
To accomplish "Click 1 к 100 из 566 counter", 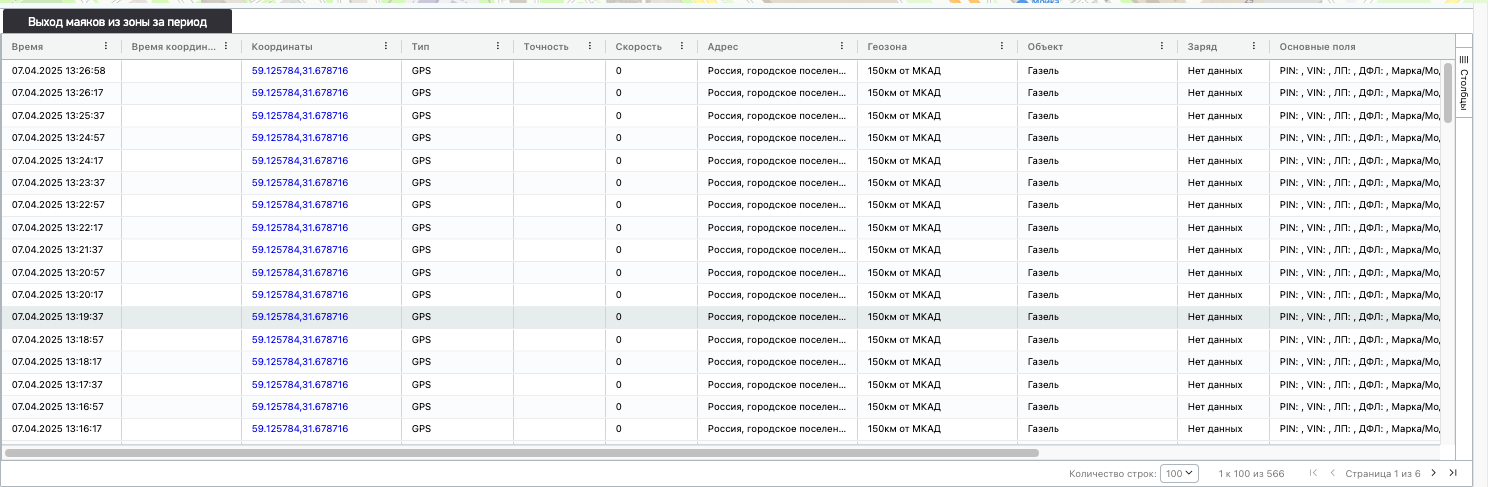I will (1252, 473).
